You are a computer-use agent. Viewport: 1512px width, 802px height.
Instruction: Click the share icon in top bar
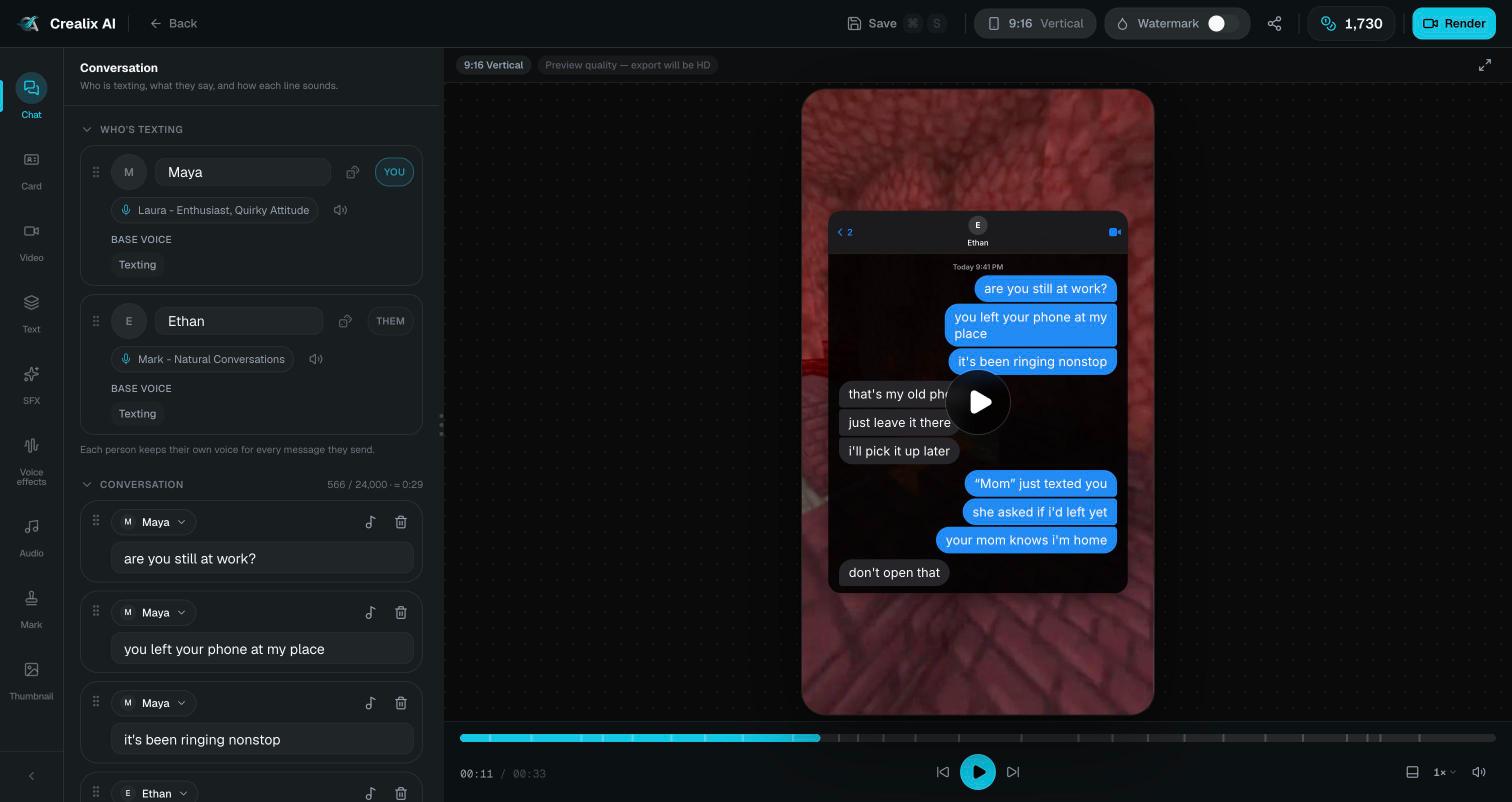1274,23
